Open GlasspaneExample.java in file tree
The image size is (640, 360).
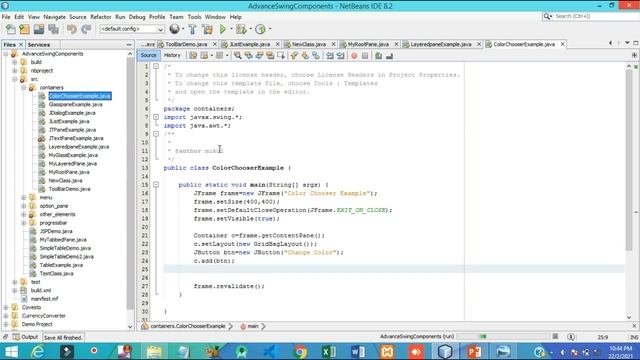click(76, 104)
